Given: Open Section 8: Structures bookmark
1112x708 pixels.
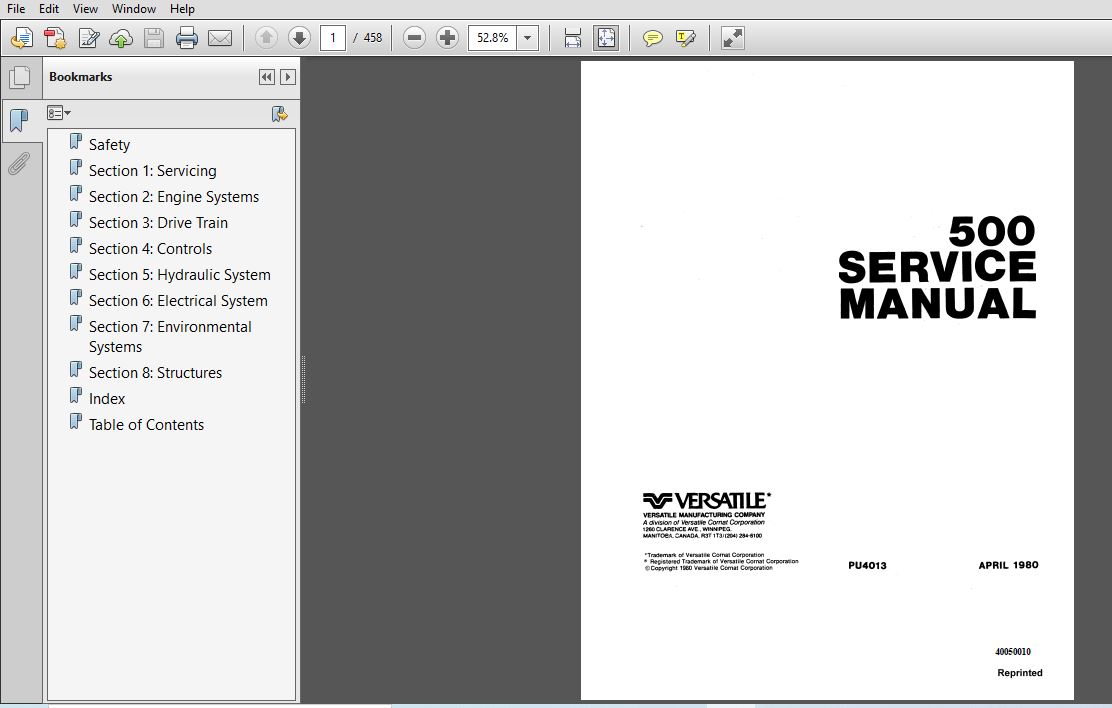Looking at the screenshot, I should click(155, 372).
